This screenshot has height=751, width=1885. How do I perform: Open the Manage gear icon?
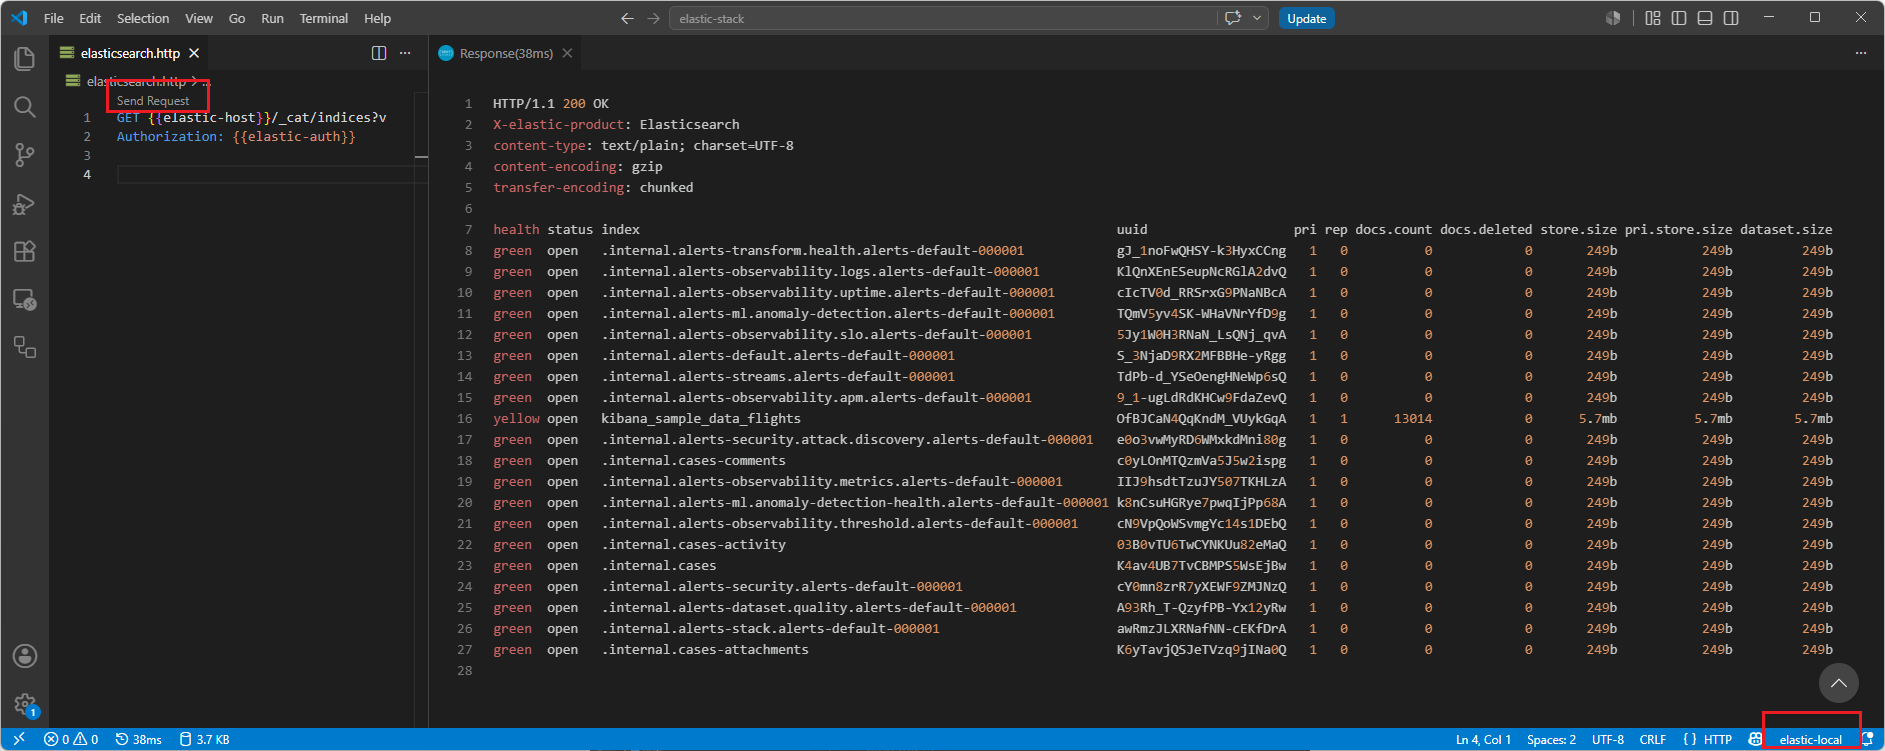25,704
